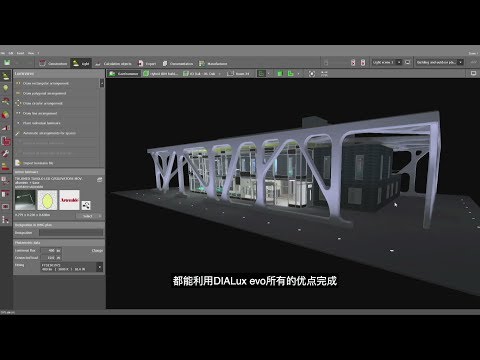Click the Designation input field
Viewport: 480px width, 360px height.
[71, 233]
